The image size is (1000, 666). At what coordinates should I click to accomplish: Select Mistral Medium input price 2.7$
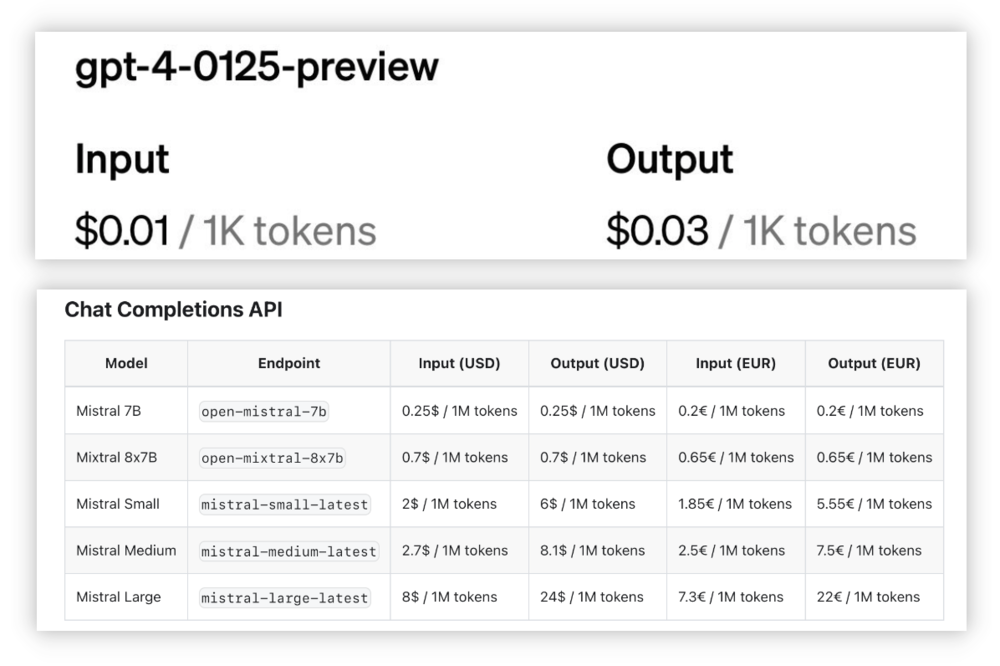pos(455,551)
